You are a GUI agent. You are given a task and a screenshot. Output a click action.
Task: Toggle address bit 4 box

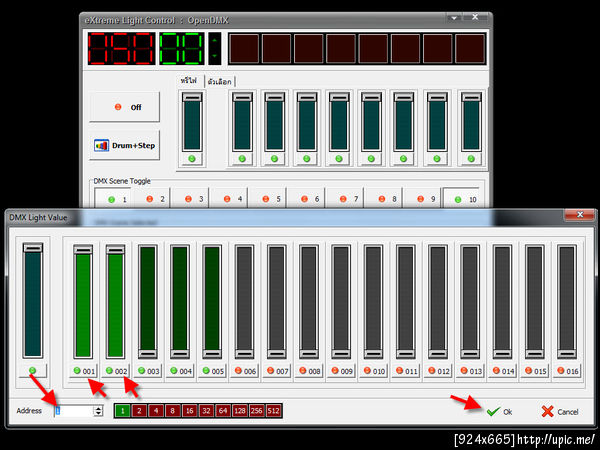156,411
